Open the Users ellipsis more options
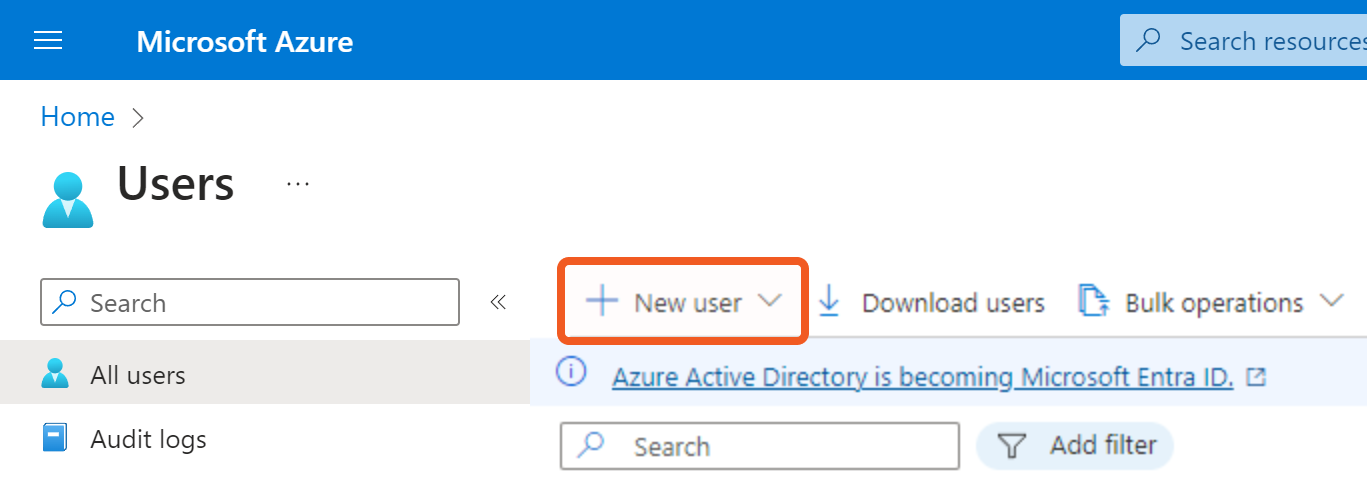This screenshot has height=480, width=1367. [298, 184]
